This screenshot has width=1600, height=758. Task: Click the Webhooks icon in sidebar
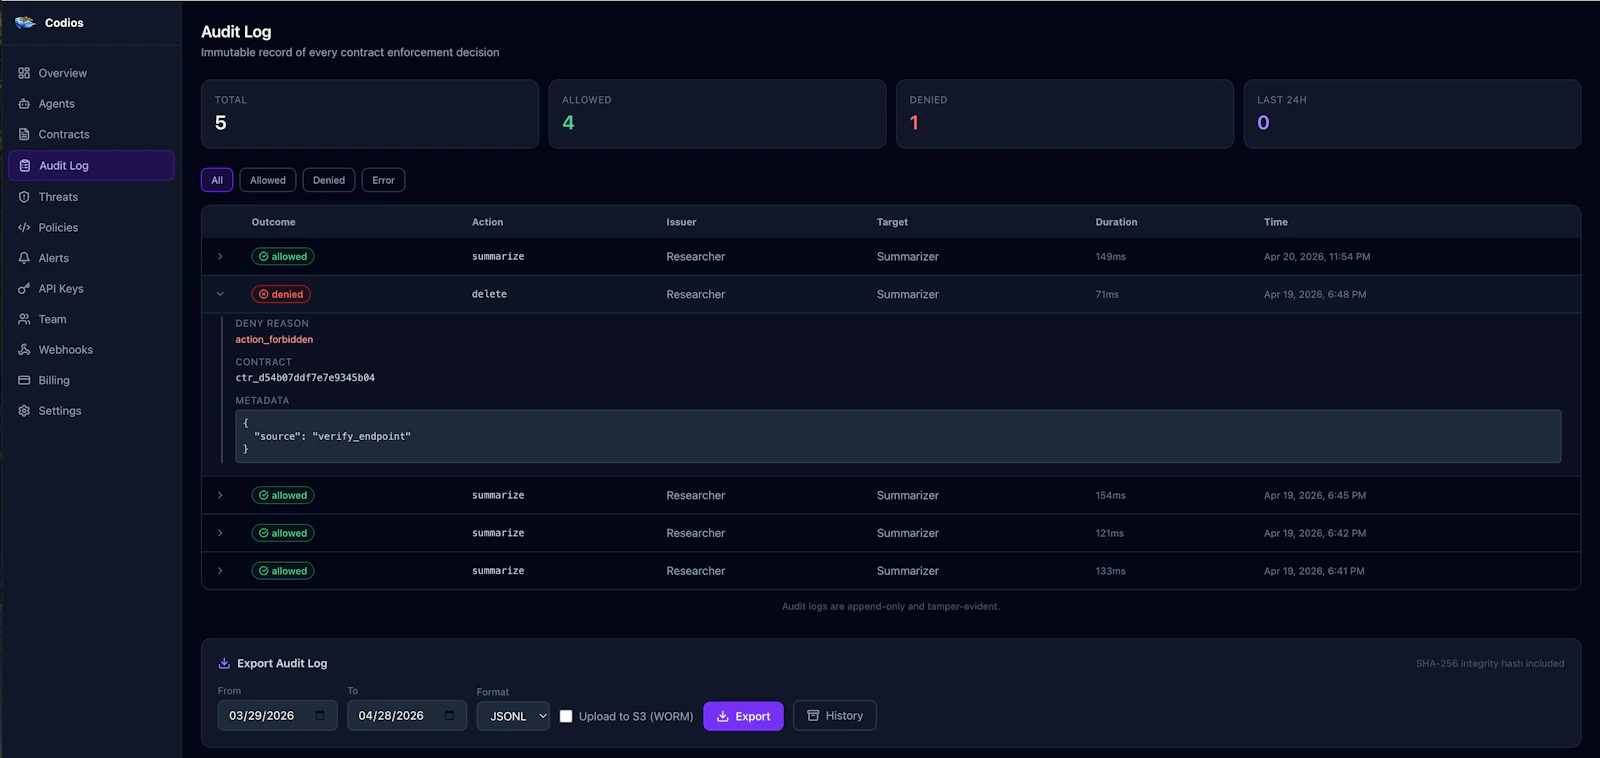[24, 350]
